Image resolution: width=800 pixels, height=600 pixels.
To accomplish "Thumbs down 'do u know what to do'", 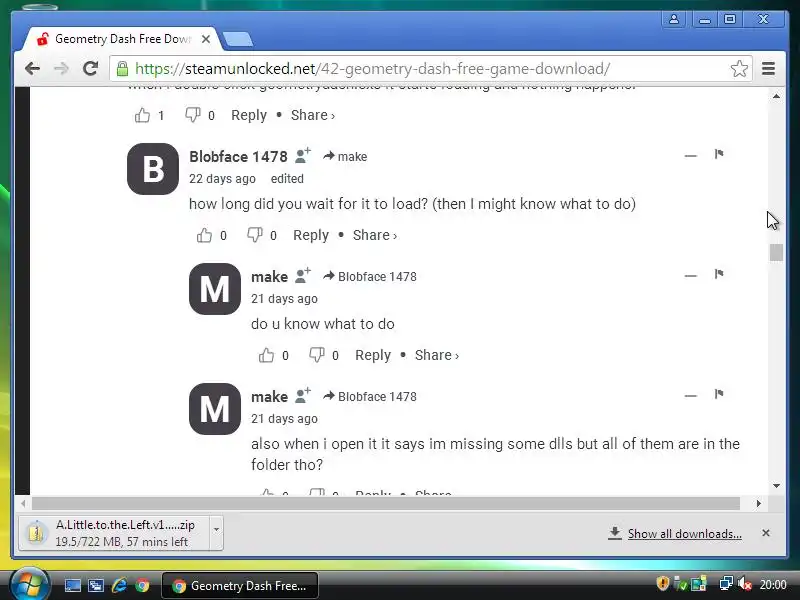I will click(x=316, y=355).
